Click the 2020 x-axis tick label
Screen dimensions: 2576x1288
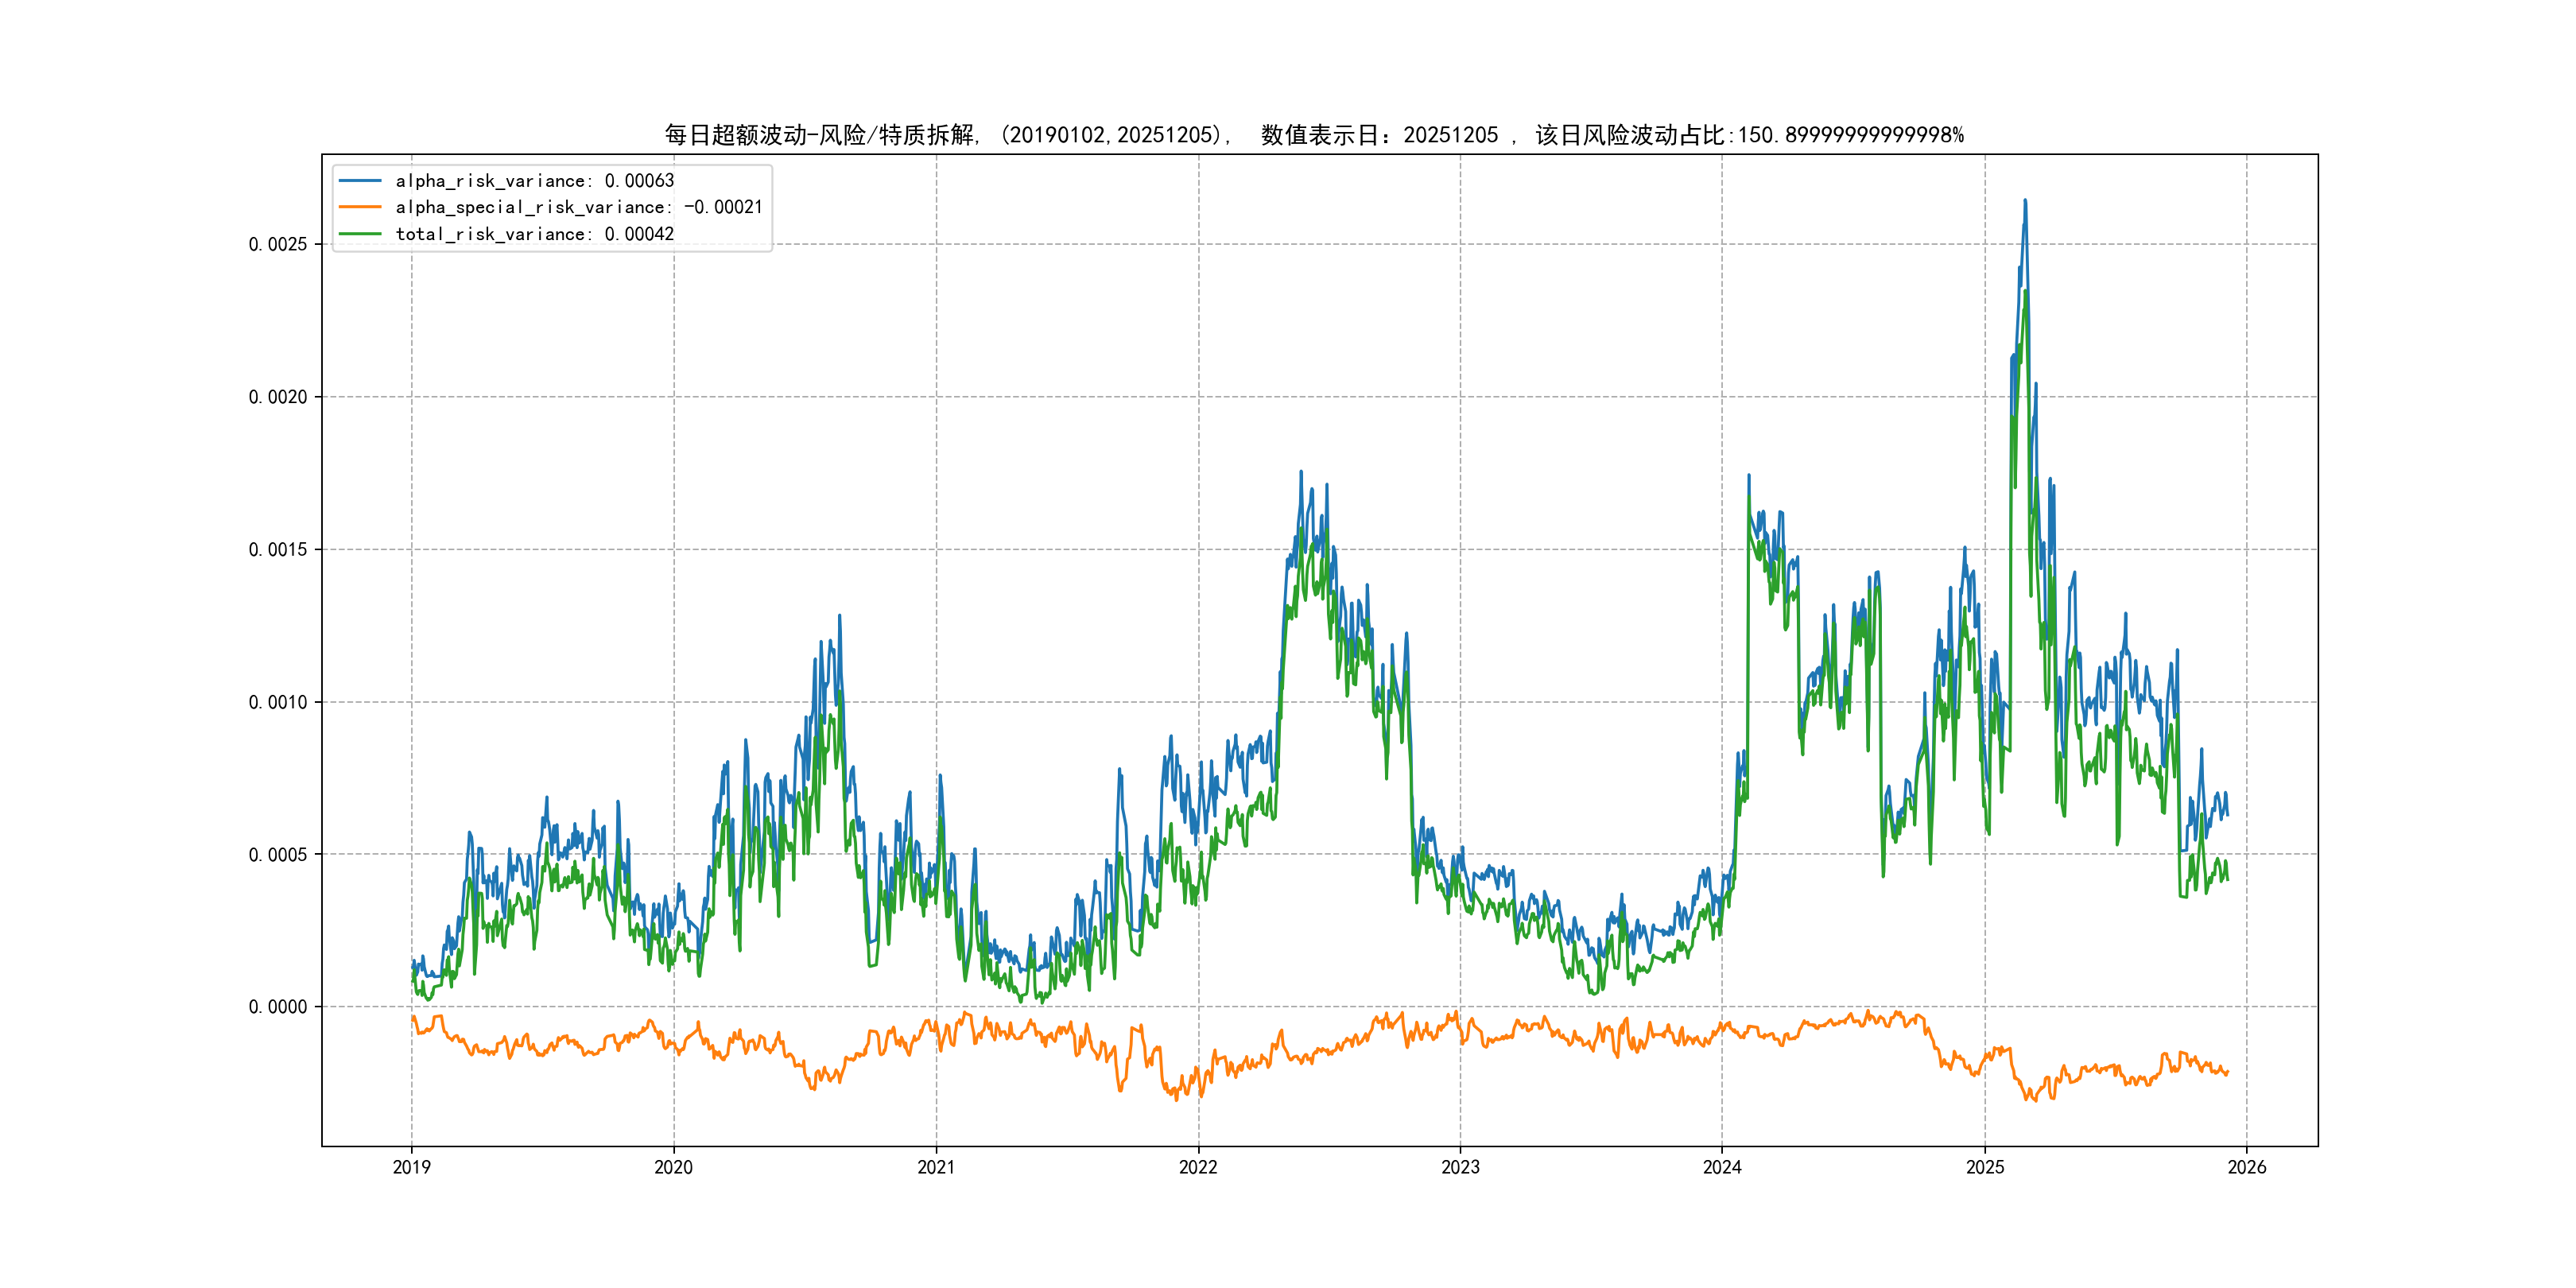point(673,1167)
